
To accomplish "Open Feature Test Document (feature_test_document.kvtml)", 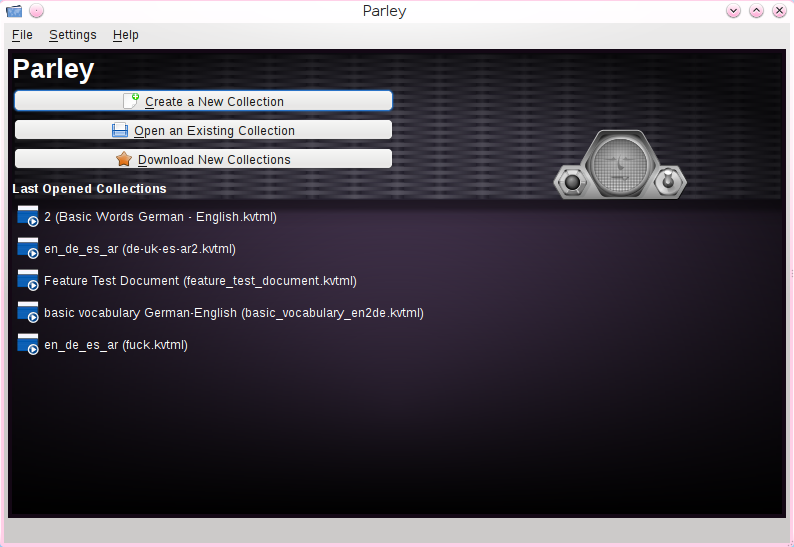I will 201,281.
